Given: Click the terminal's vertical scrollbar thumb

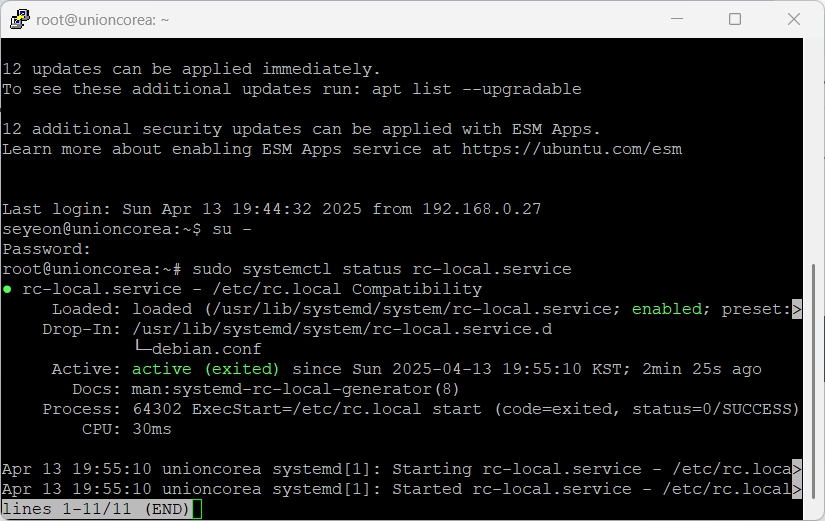Looking at the screenshot, I should coord(814,382).
